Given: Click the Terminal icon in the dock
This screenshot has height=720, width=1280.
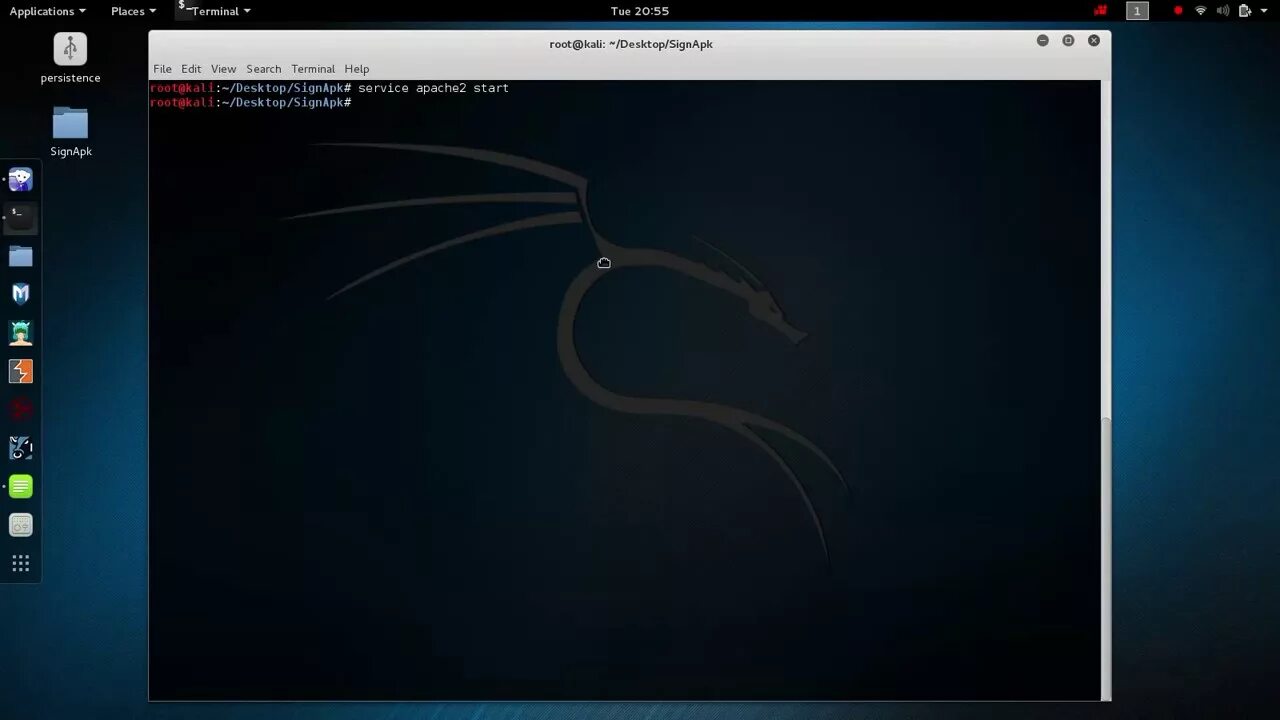Looking at the screenshot, I should tap(21, 218).
